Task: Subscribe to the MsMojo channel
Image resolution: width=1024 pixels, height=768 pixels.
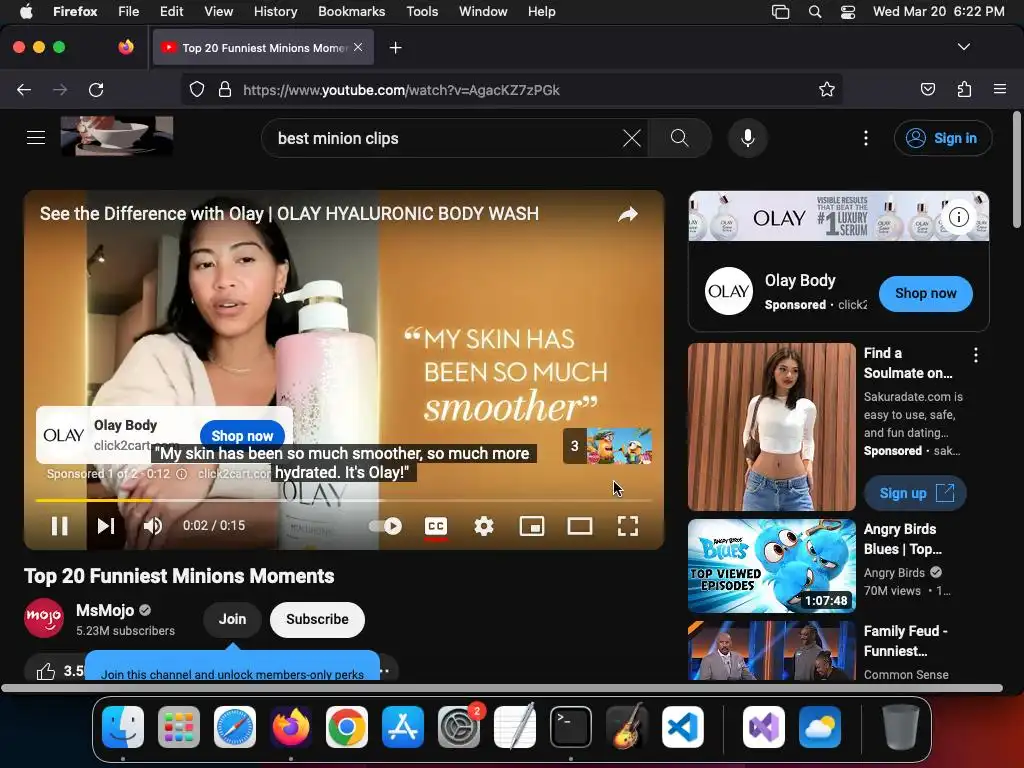Action: click(317, 619)
